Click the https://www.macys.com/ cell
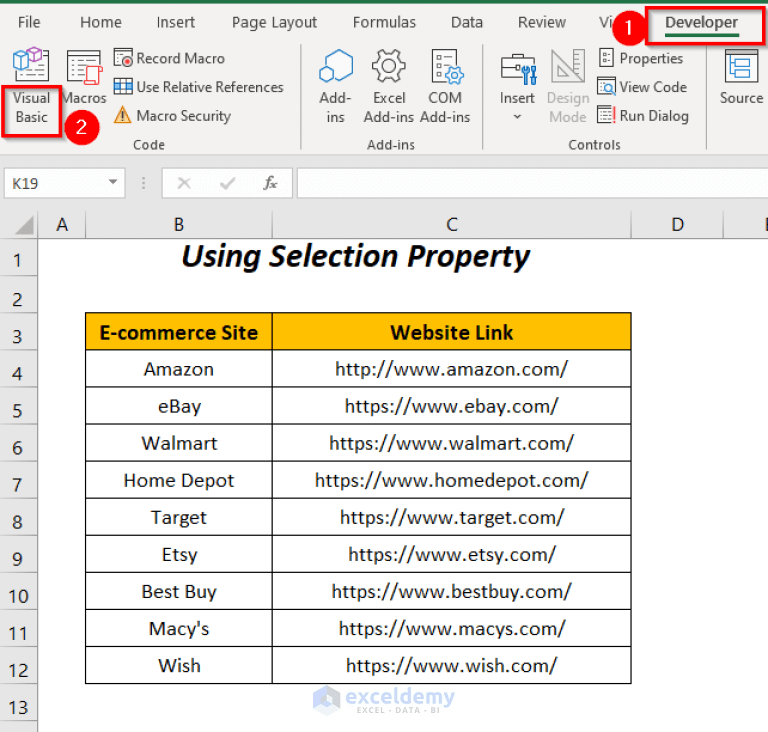The image size is (768, 732). tap(452, 629)
